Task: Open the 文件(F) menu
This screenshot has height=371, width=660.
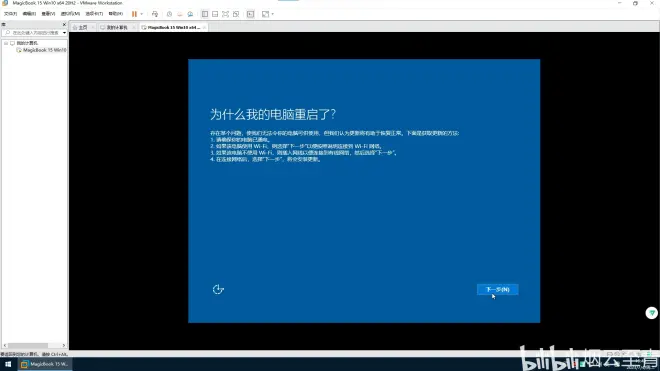Action: [x=10, y=14]
